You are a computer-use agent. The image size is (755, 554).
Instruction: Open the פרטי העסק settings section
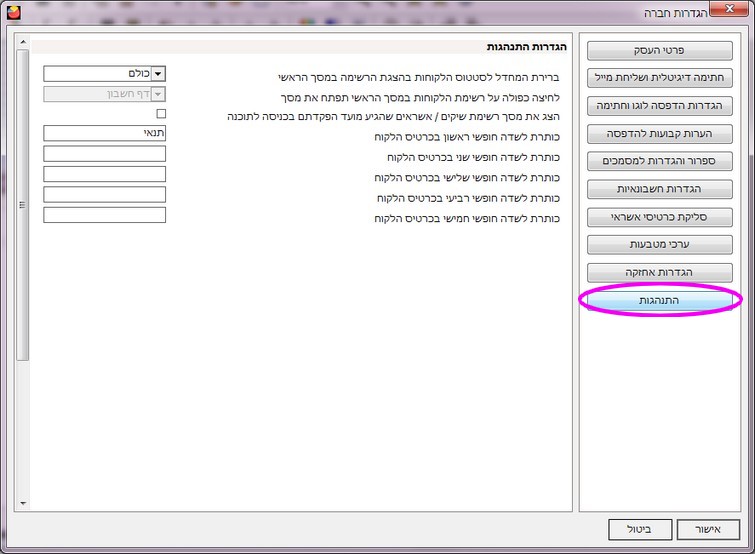659,50
